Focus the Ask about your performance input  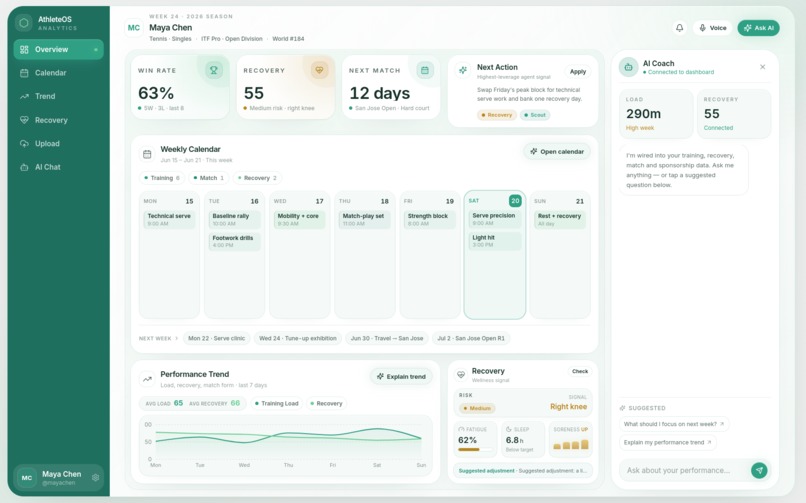[x=684, y=471]
